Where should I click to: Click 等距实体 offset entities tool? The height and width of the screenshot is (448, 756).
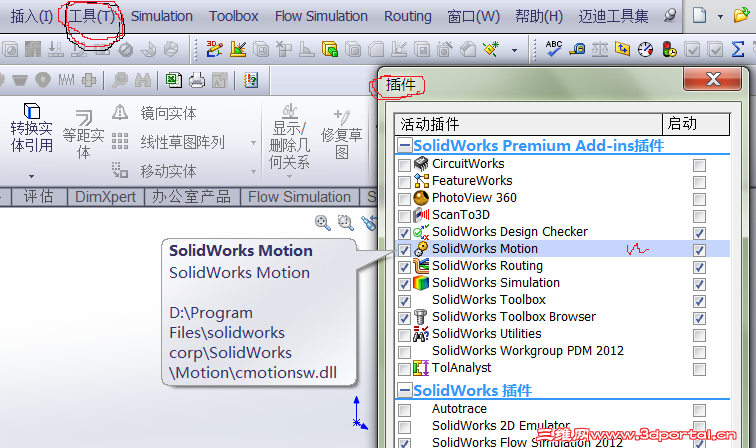pos(83,135)
